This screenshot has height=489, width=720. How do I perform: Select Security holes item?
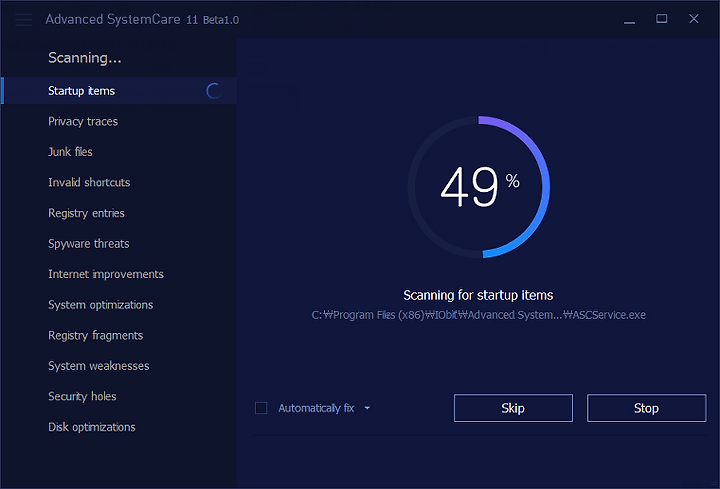tap(82, 396)
